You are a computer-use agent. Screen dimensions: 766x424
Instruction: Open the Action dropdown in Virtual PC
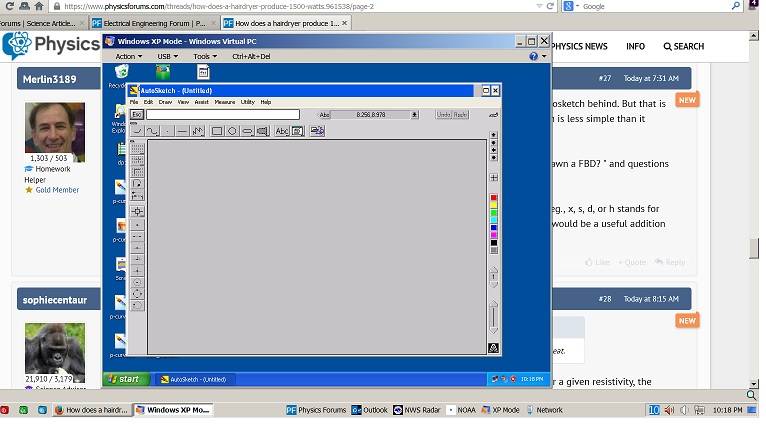[129, 56]
